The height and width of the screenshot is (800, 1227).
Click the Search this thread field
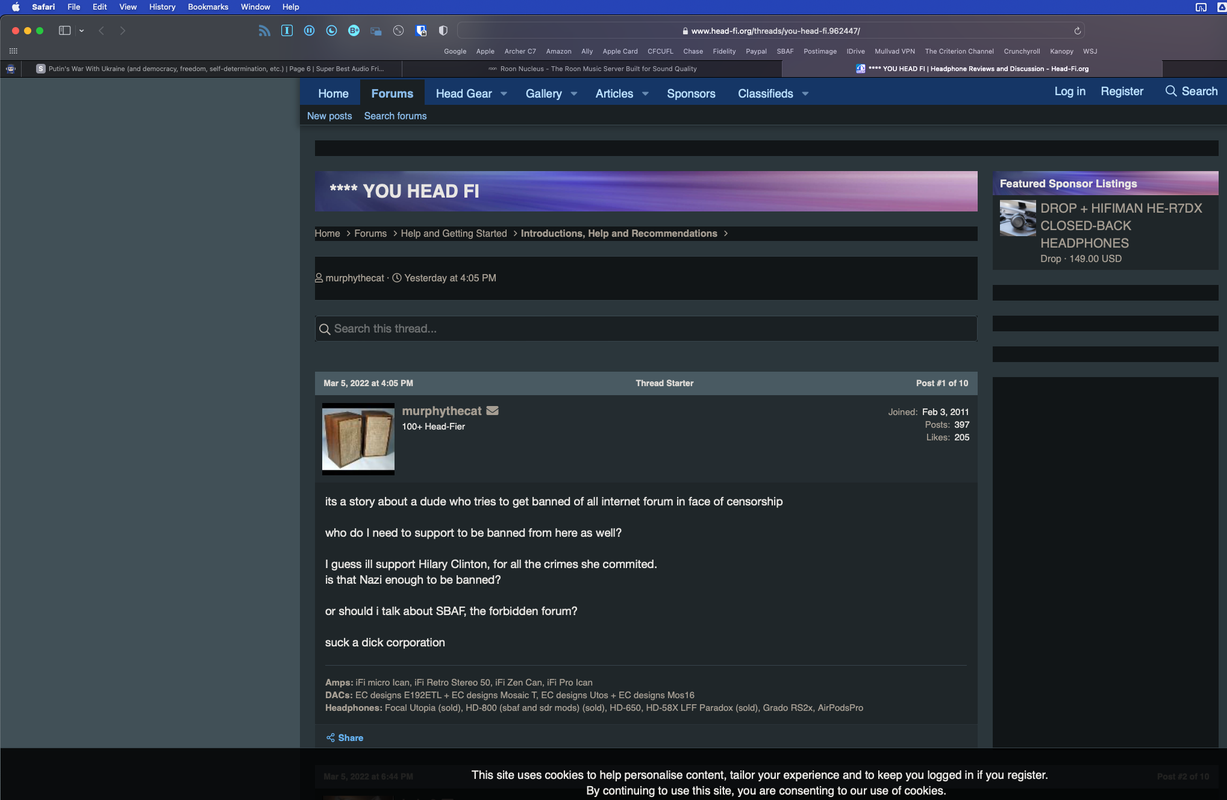(x=646, y=328)
